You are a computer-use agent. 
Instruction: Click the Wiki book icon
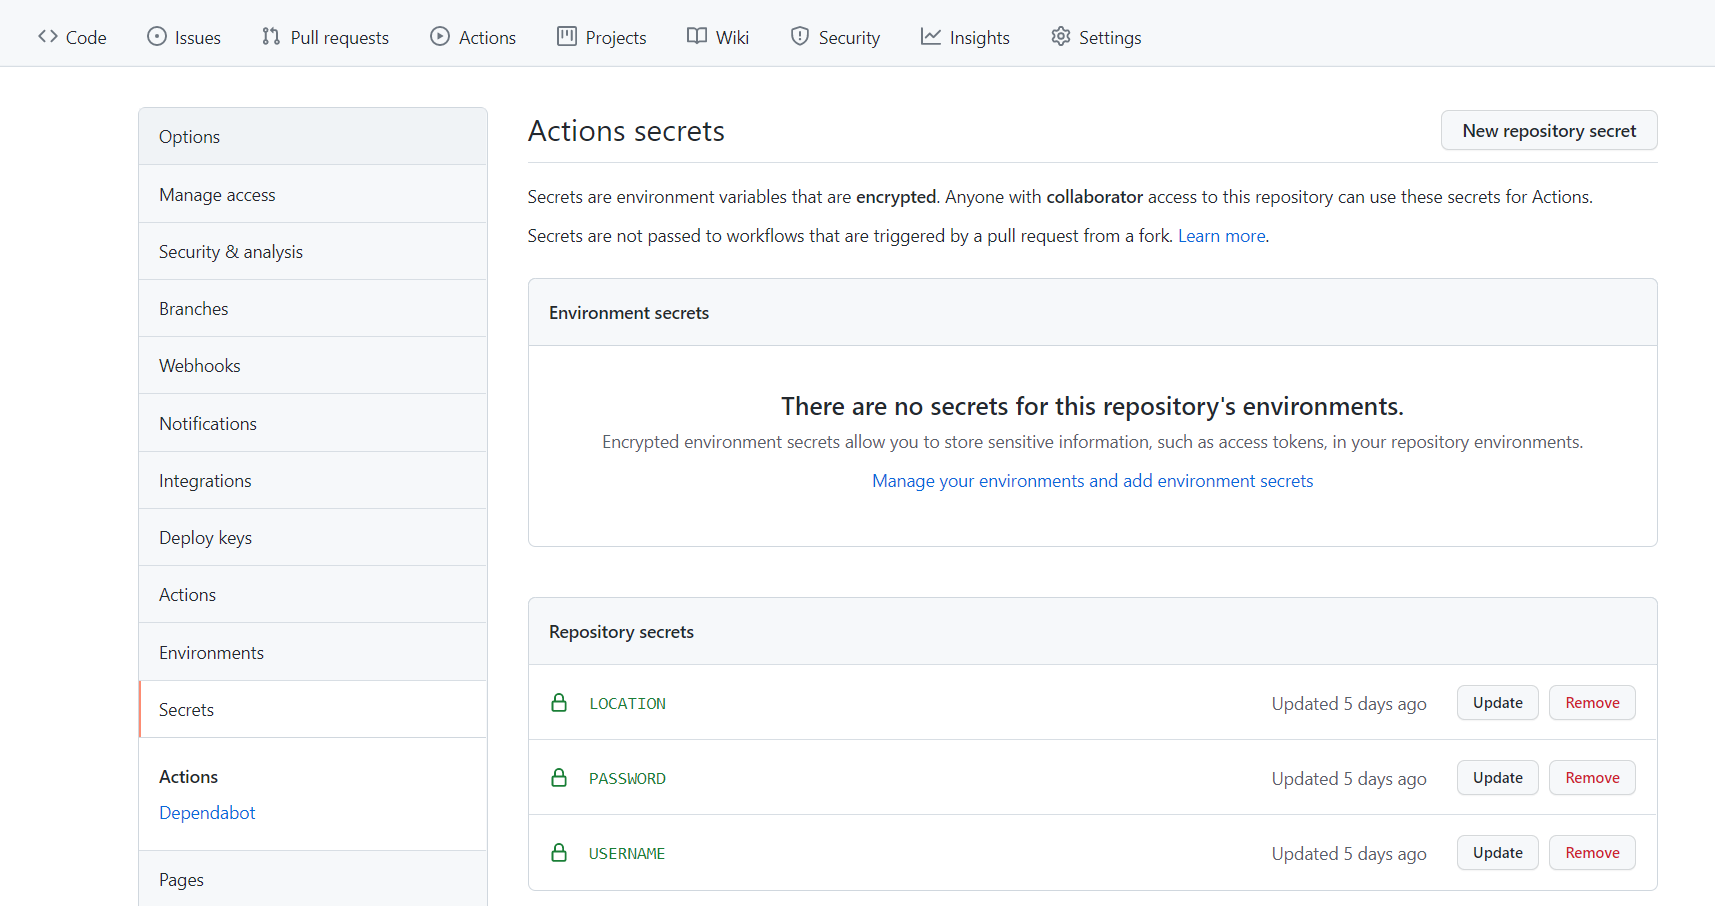[697, 37]
